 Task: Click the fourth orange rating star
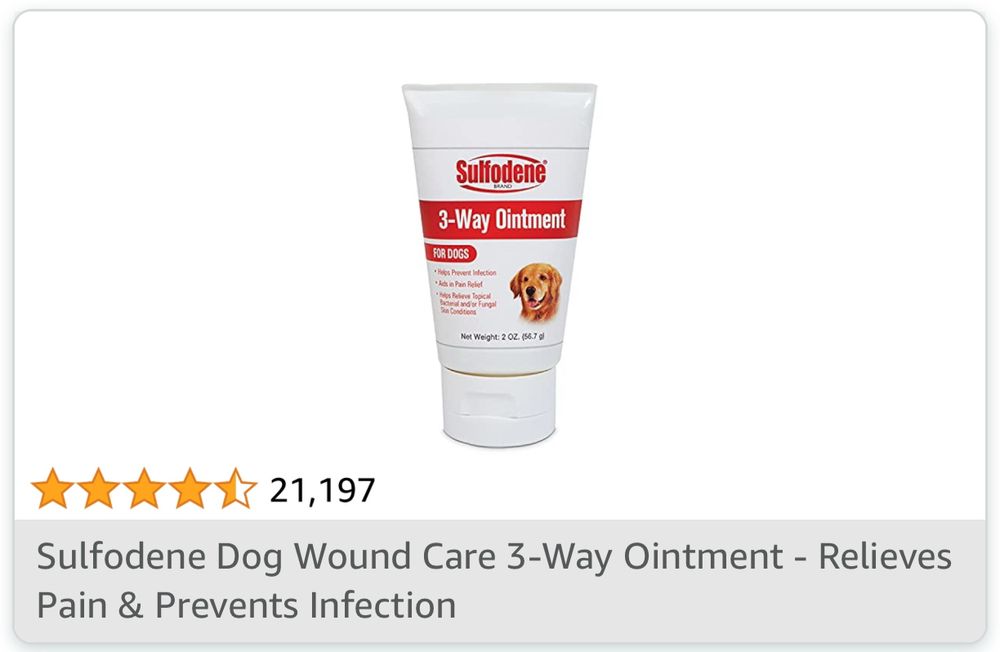pos(190,489)
